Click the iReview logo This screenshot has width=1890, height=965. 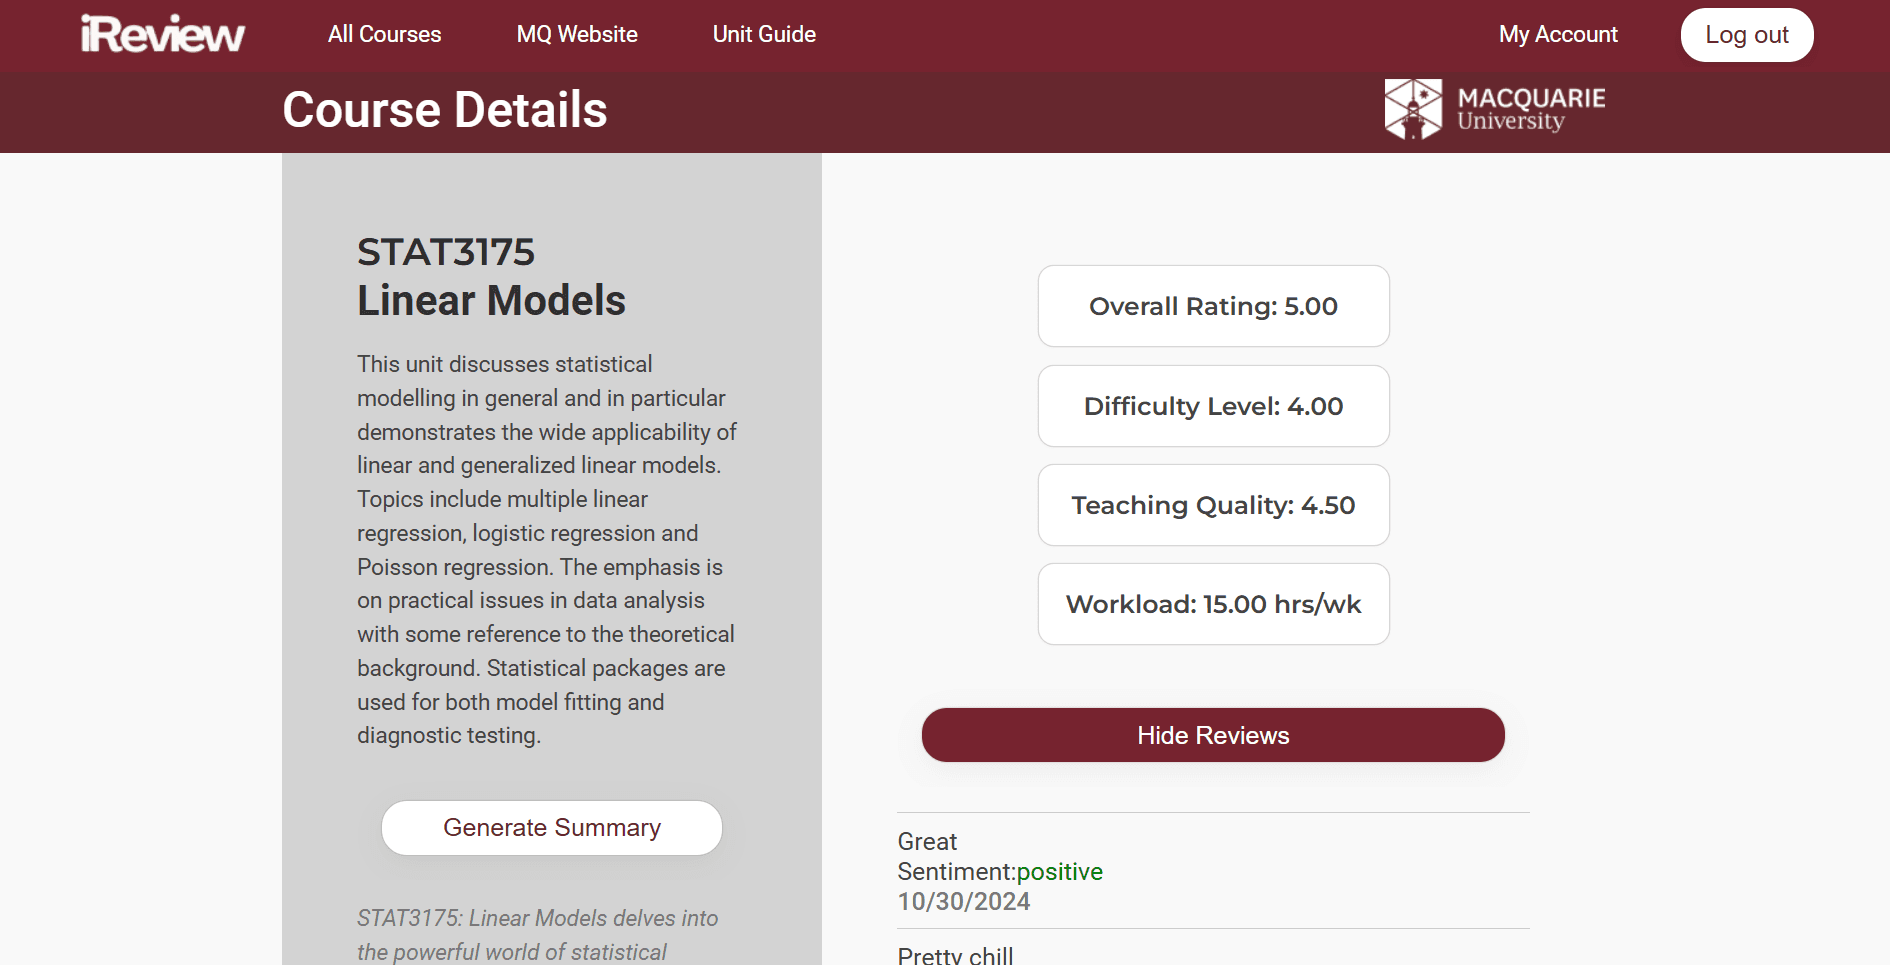(x=163, y=34)
